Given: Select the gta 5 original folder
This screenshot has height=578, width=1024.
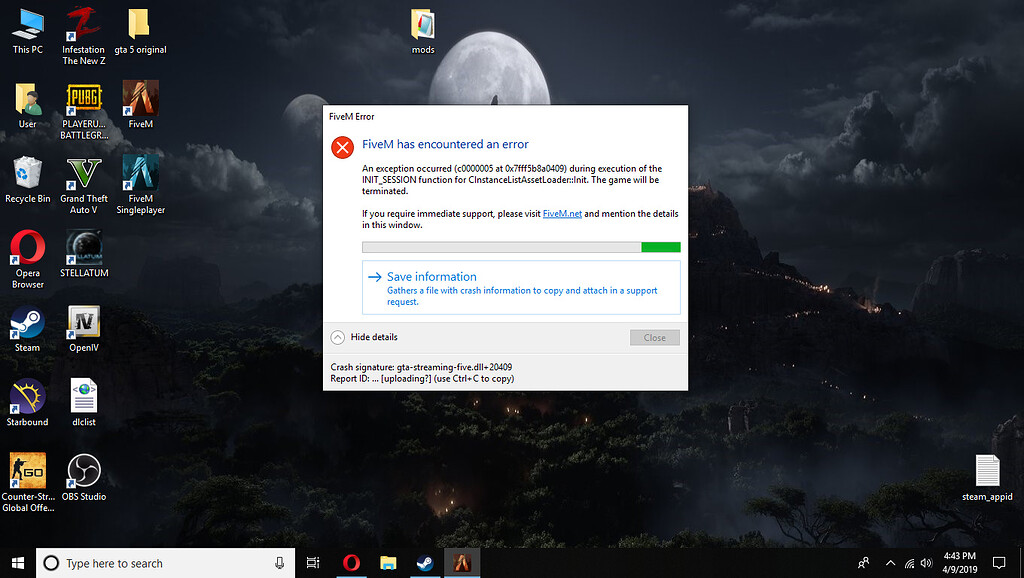Looking at the screenshot, I should [x=140, y=31].
